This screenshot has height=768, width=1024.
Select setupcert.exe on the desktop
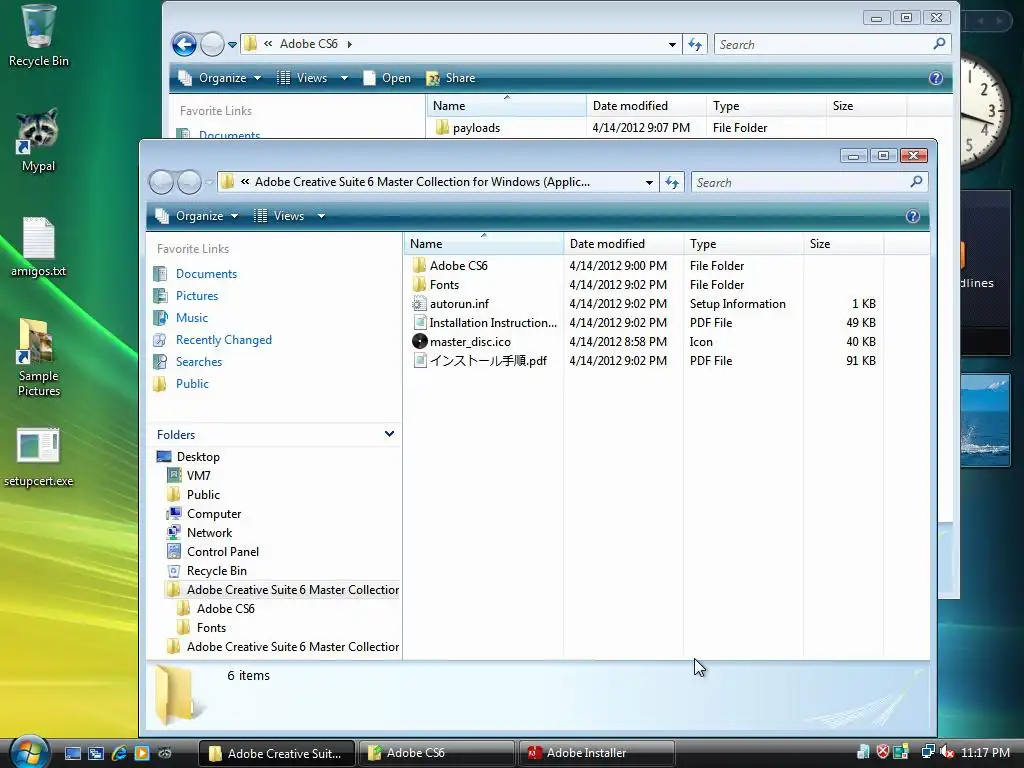click(38, 457)
